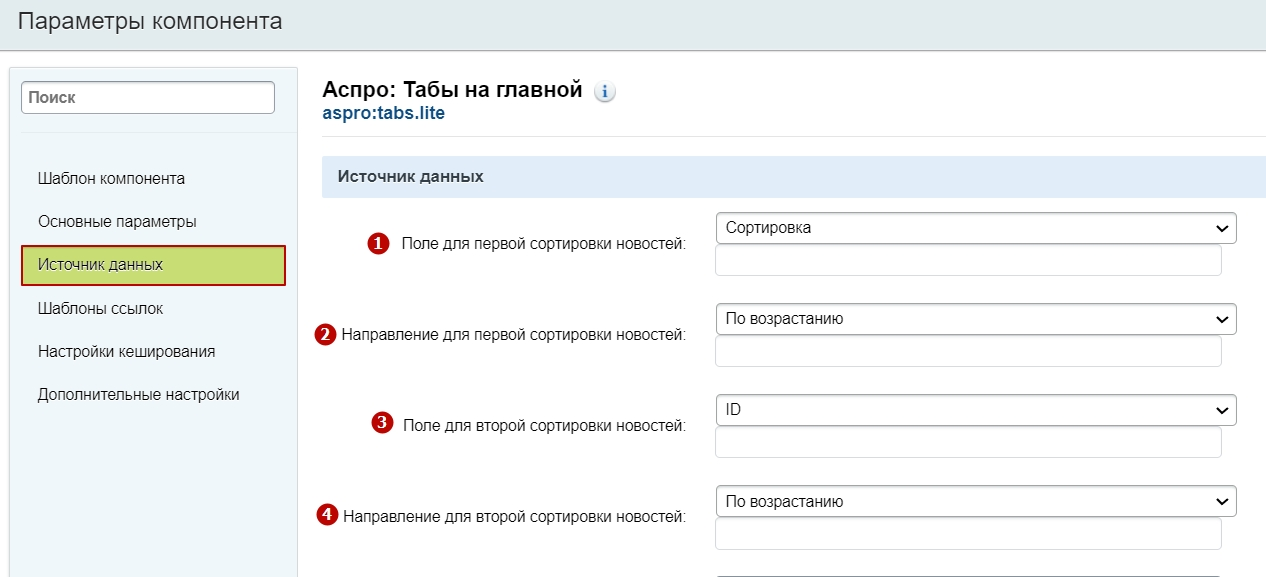Image resolution: width=1266 pixels, height=577 pixels.
Task: Click the info icon beside Аспро: Табы на главной
Action: pos(605,92)
